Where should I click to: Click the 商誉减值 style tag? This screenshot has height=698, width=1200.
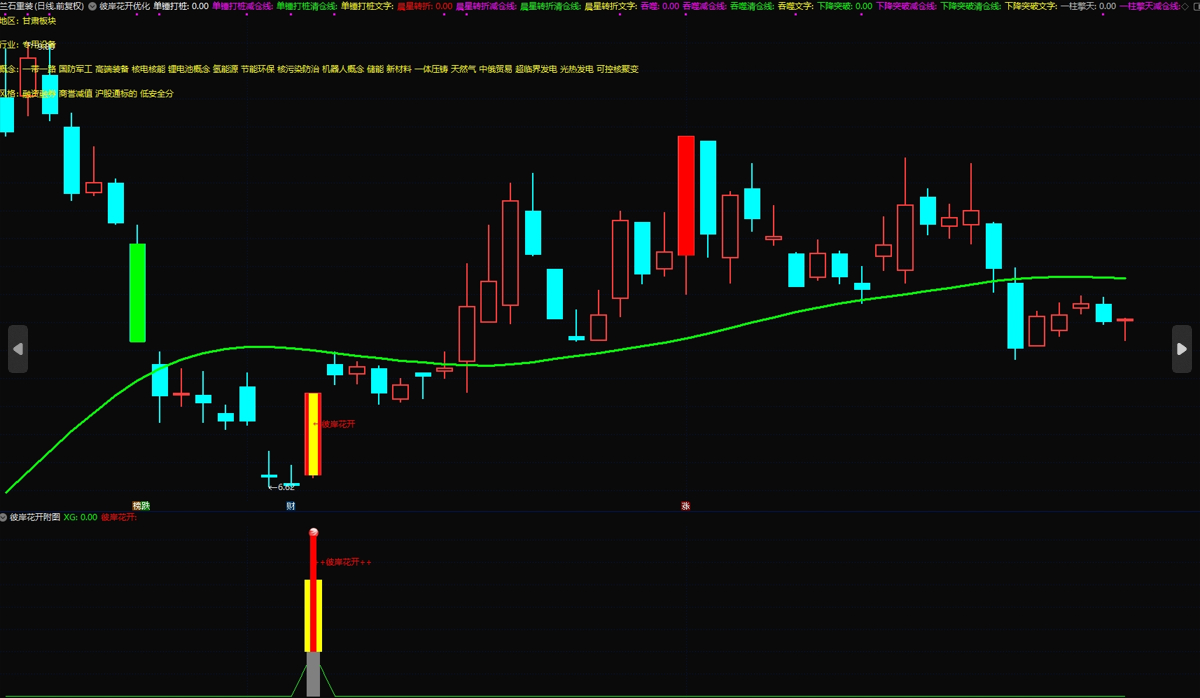pyautogui.click(x=76, y=93)
